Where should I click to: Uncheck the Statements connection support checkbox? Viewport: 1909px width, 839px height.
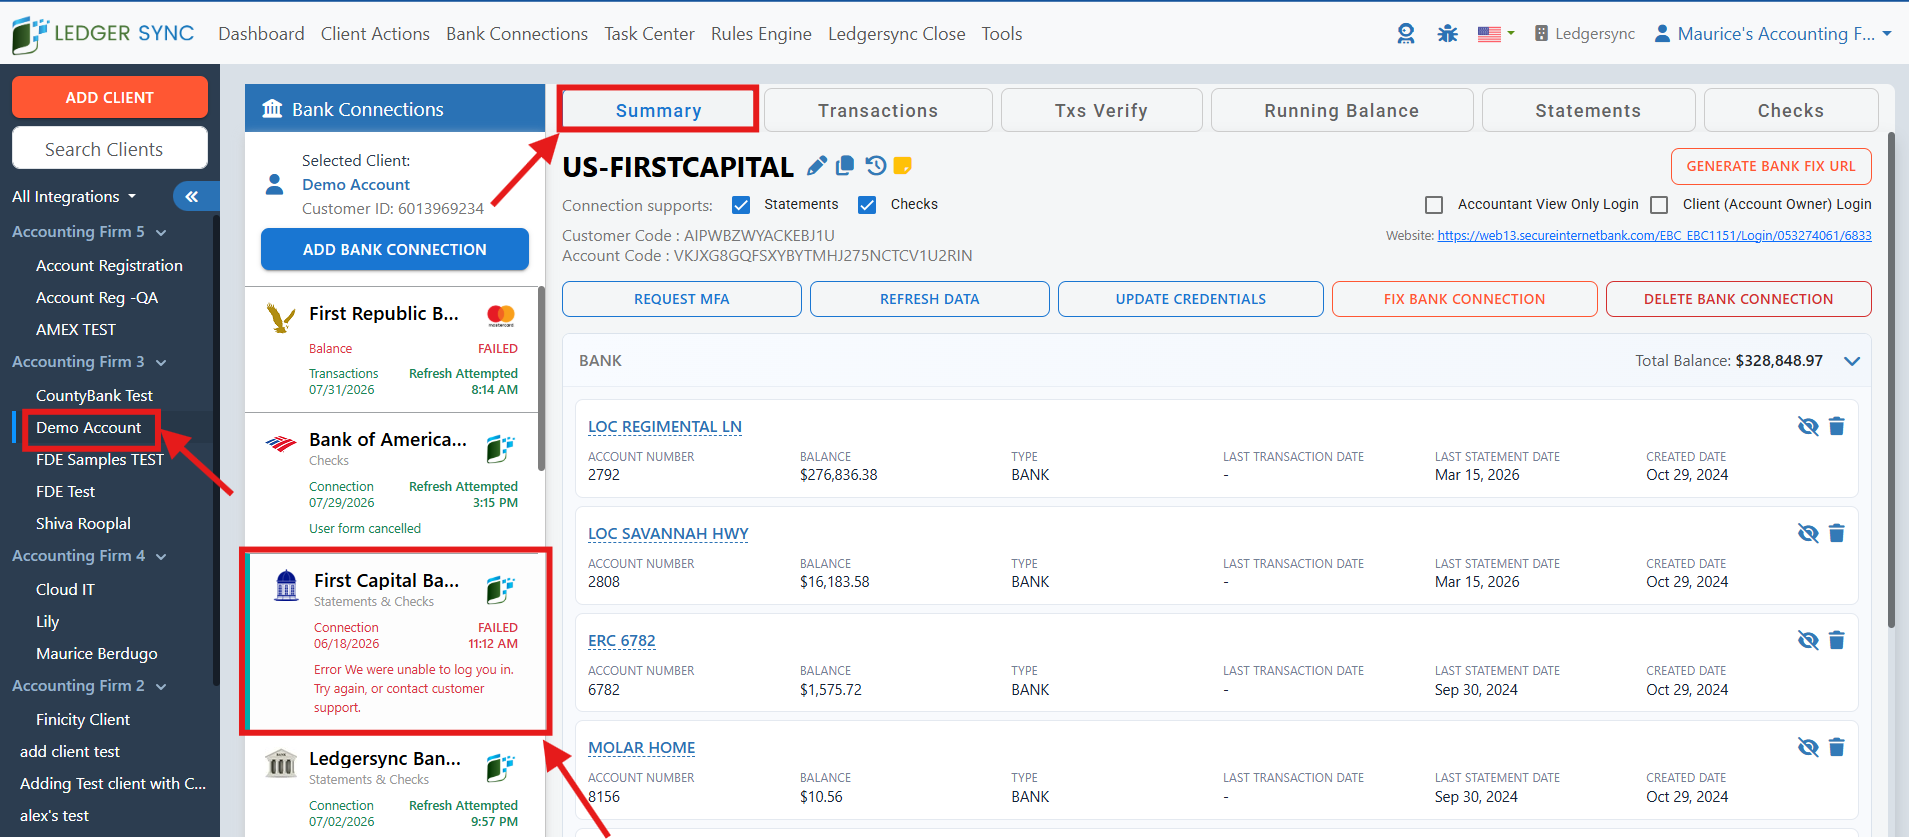(x=741, y=205)
